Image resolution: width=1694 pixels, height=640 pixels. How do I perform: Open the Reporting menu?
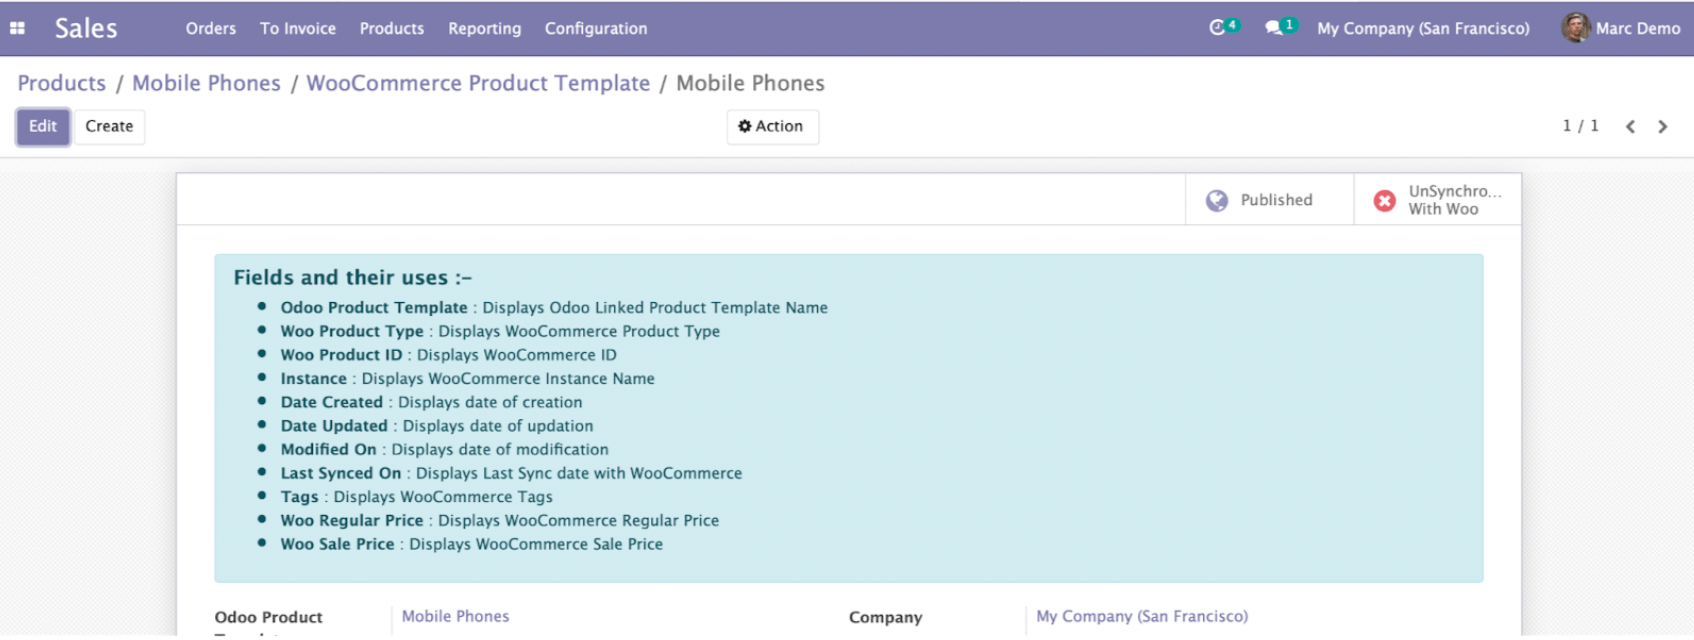pos(484,29)
